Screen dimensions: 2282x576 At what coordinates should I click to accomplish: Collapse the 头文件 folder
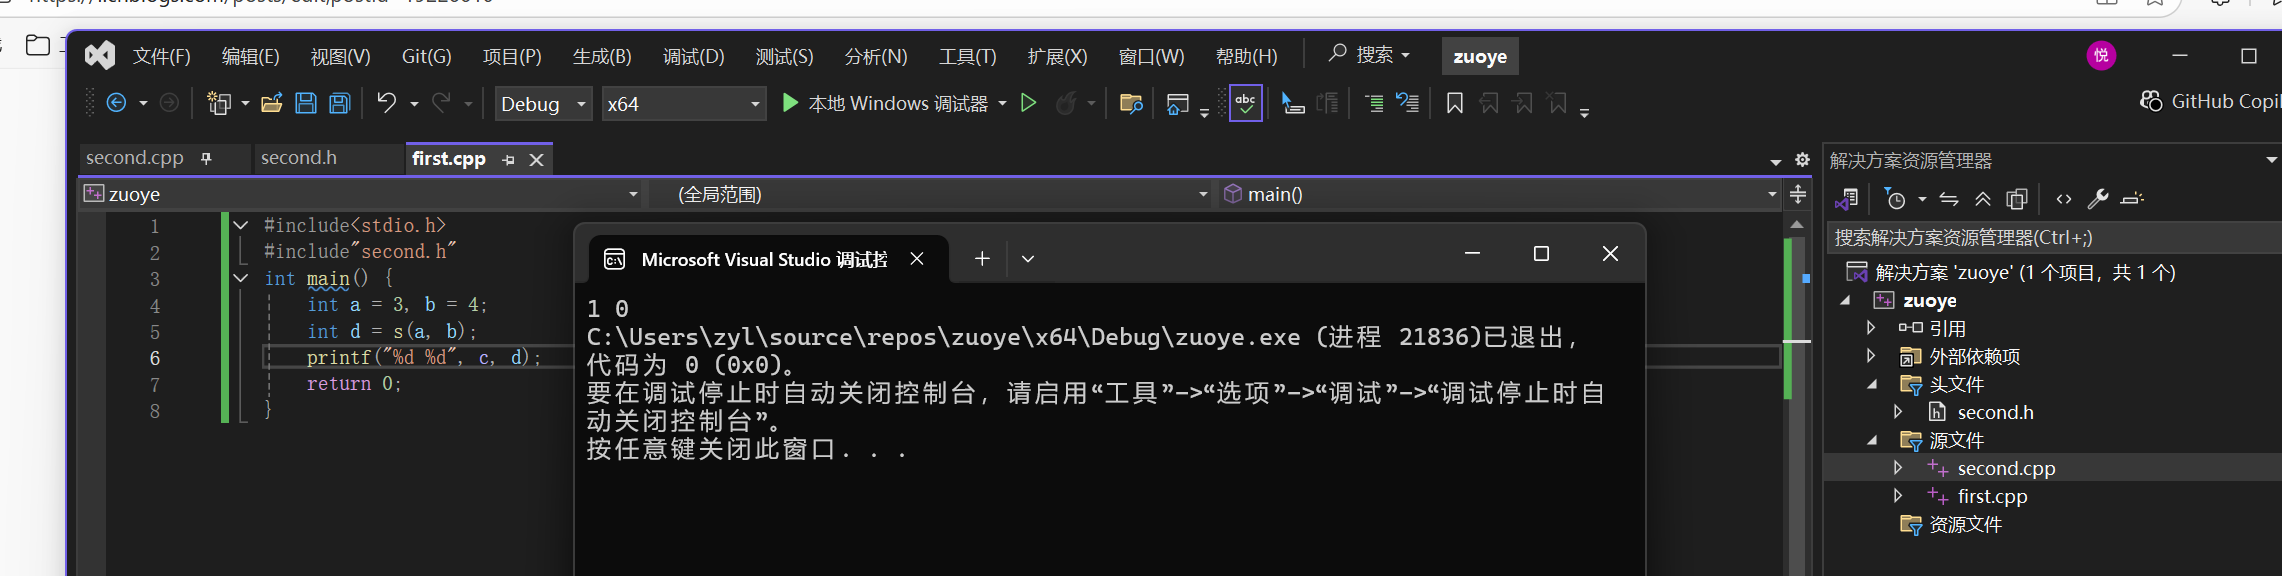tap(1872, 384)
